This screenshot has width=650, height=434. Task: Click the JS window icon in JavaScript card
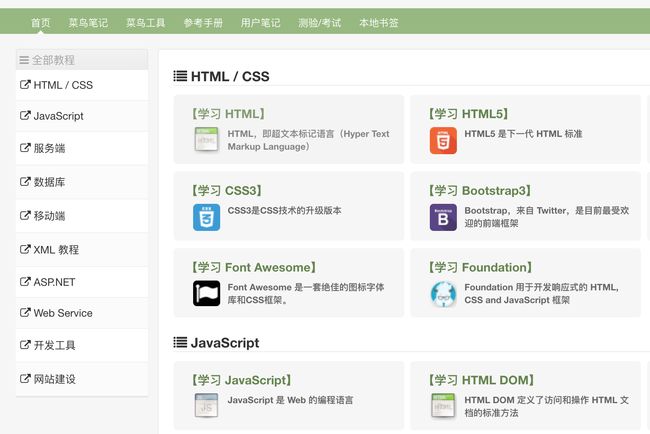tap(206, 405)
